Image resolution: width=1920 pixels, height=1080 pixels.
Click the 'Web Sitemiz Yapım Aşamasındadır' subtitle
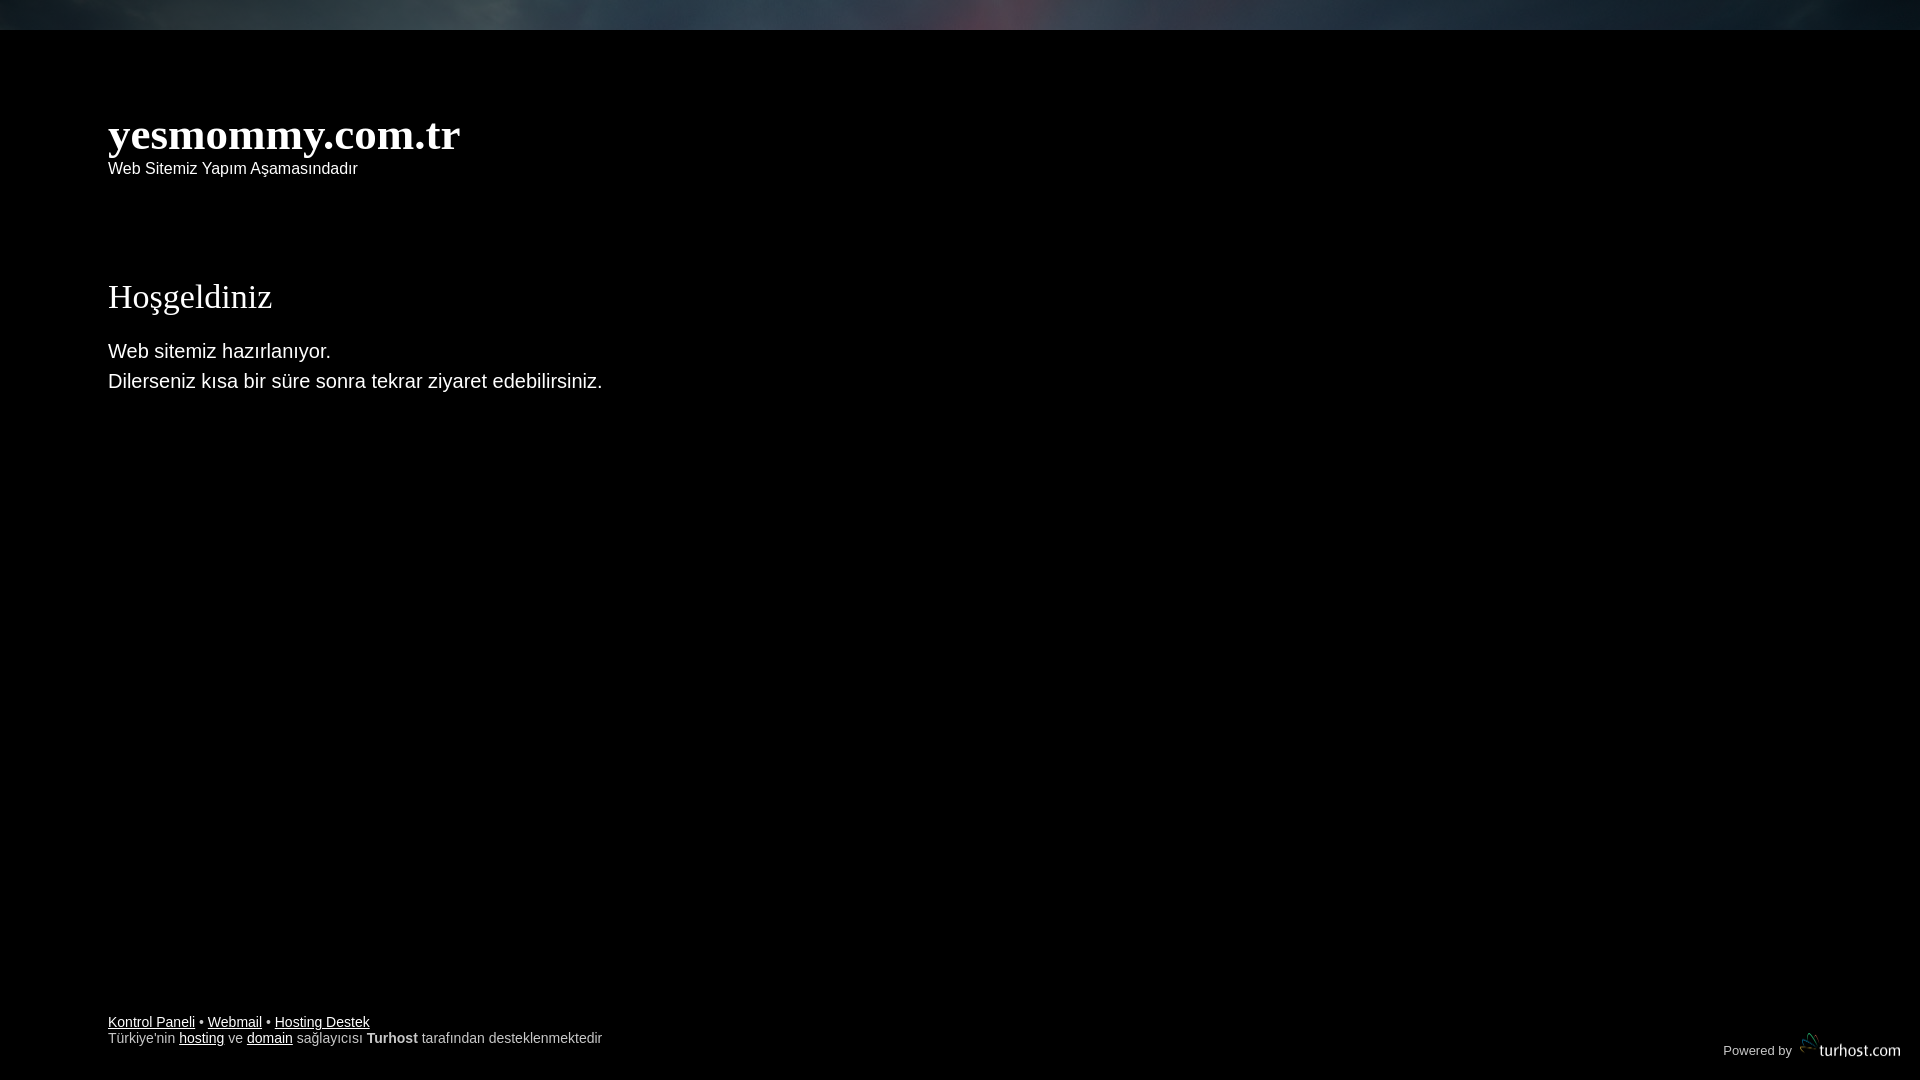coord(232,169)
